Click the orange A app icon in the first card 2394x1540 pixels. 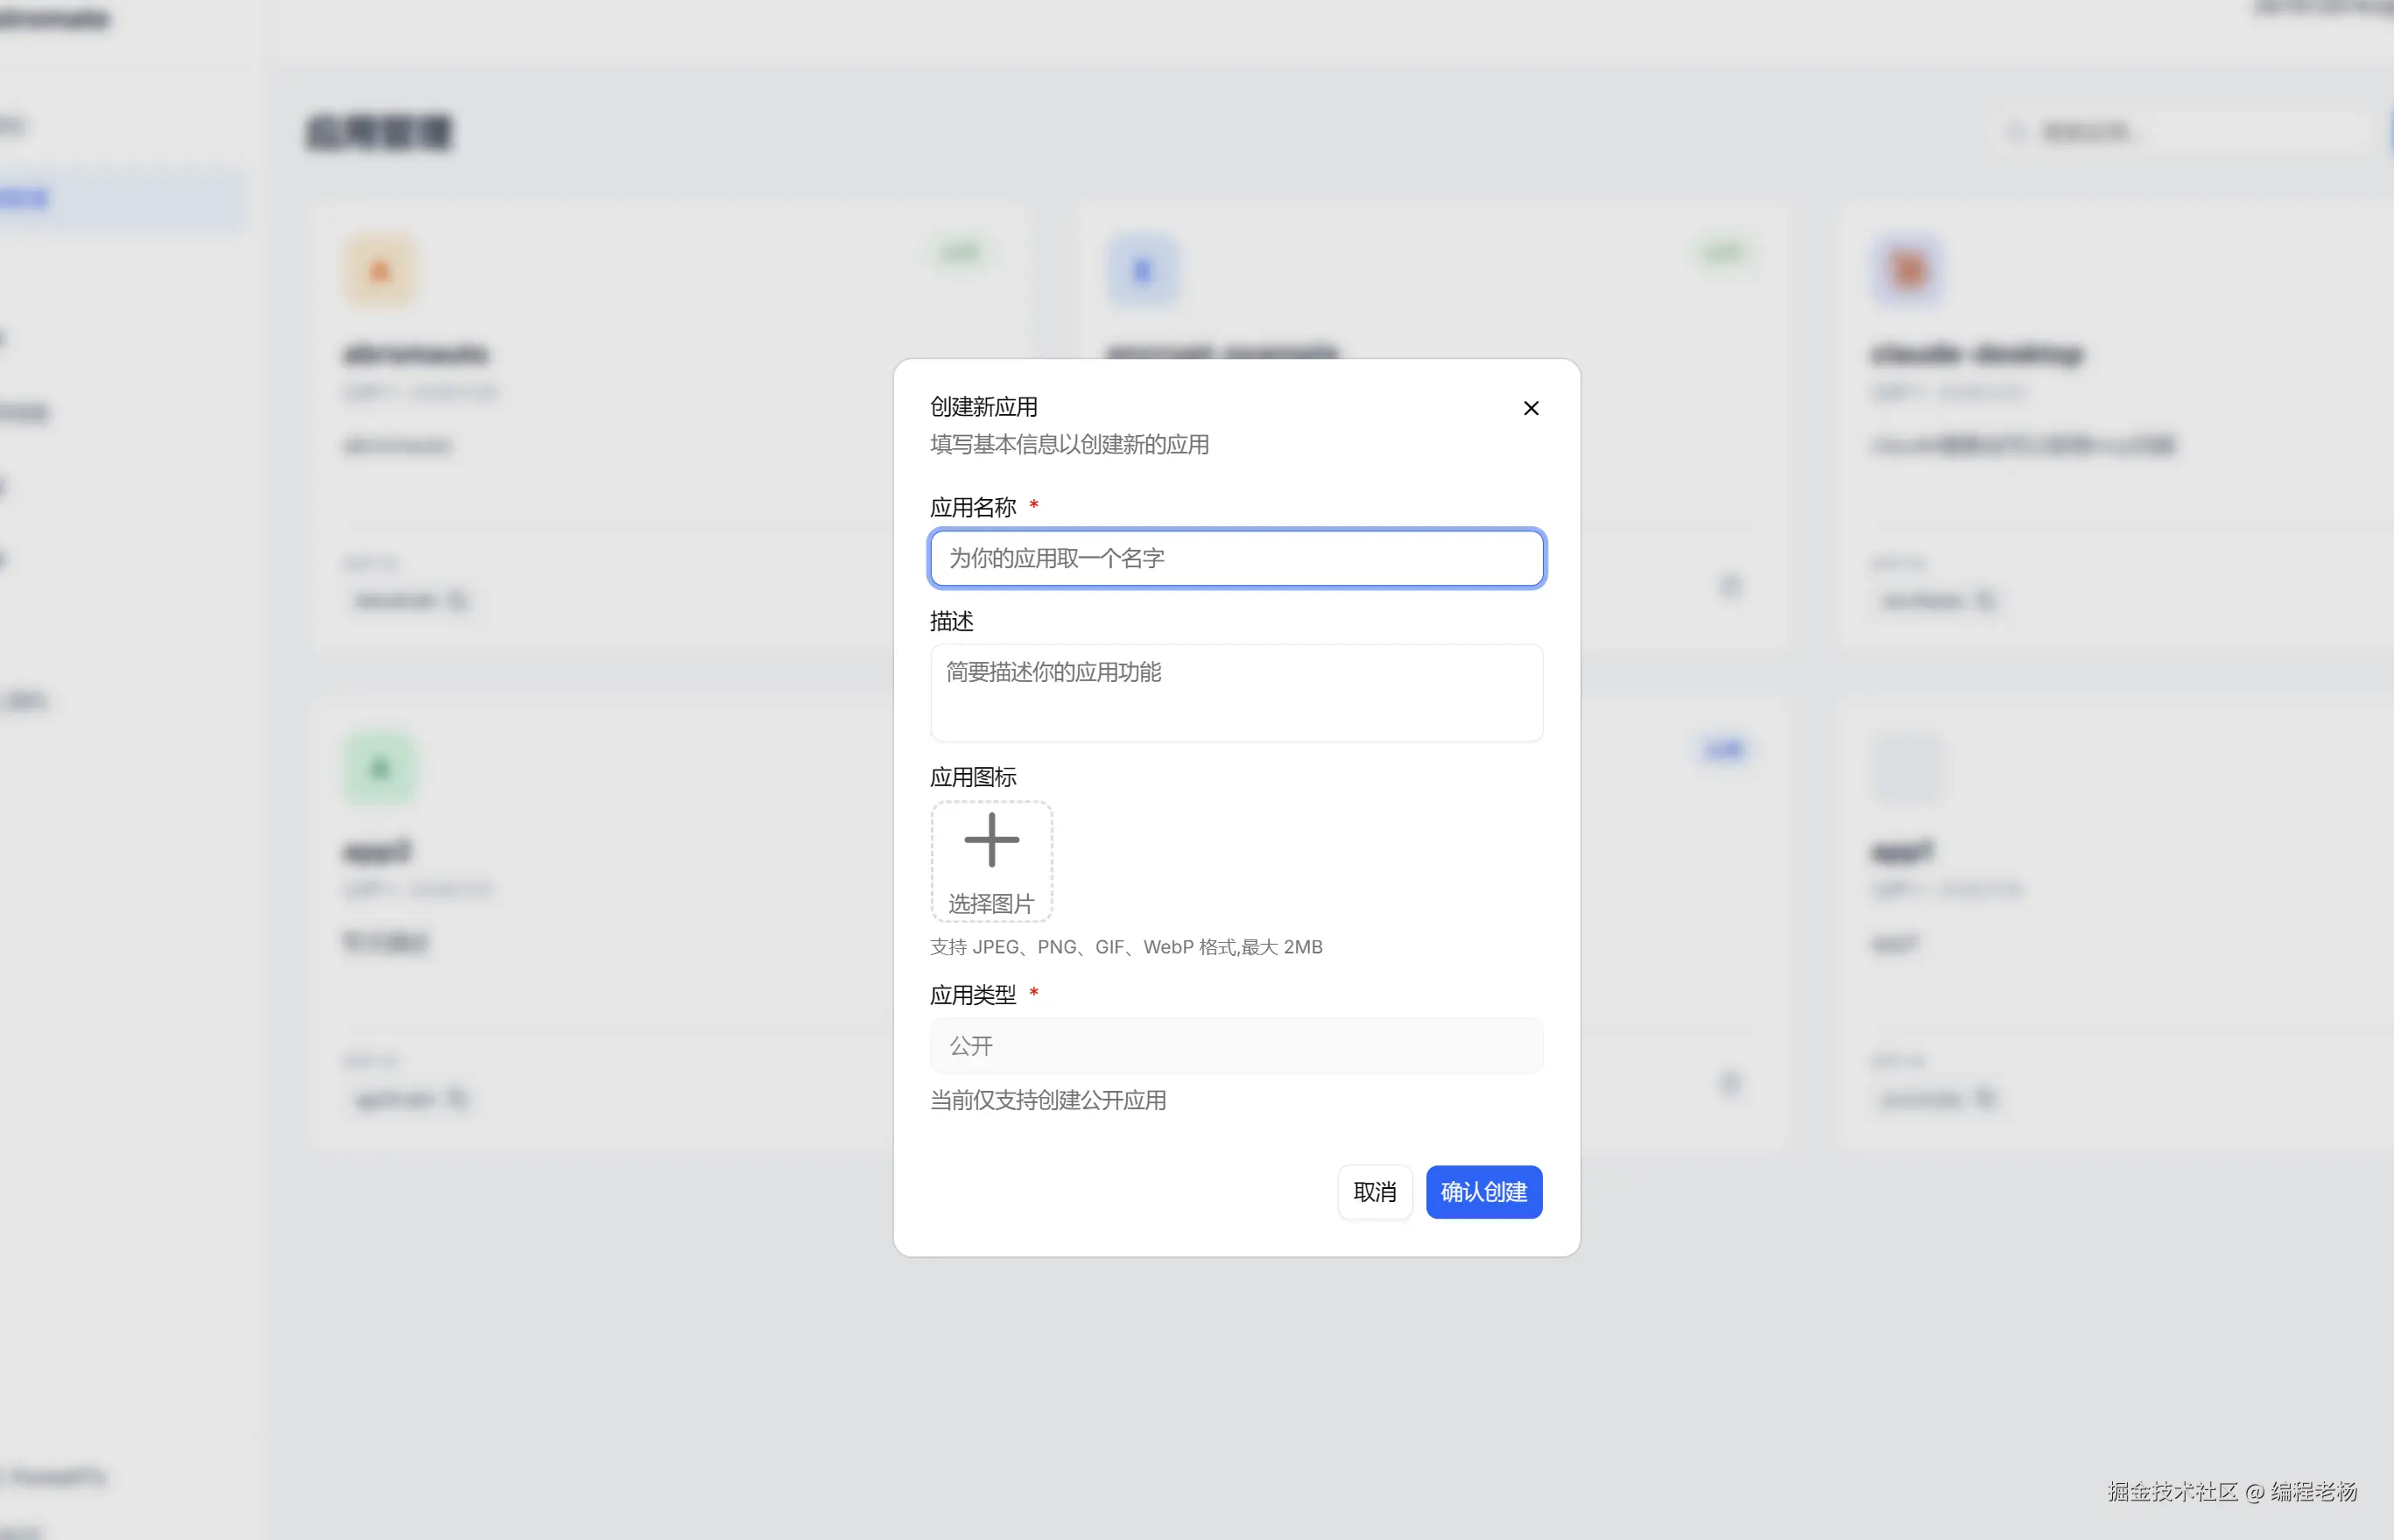(x=379, y=271)
